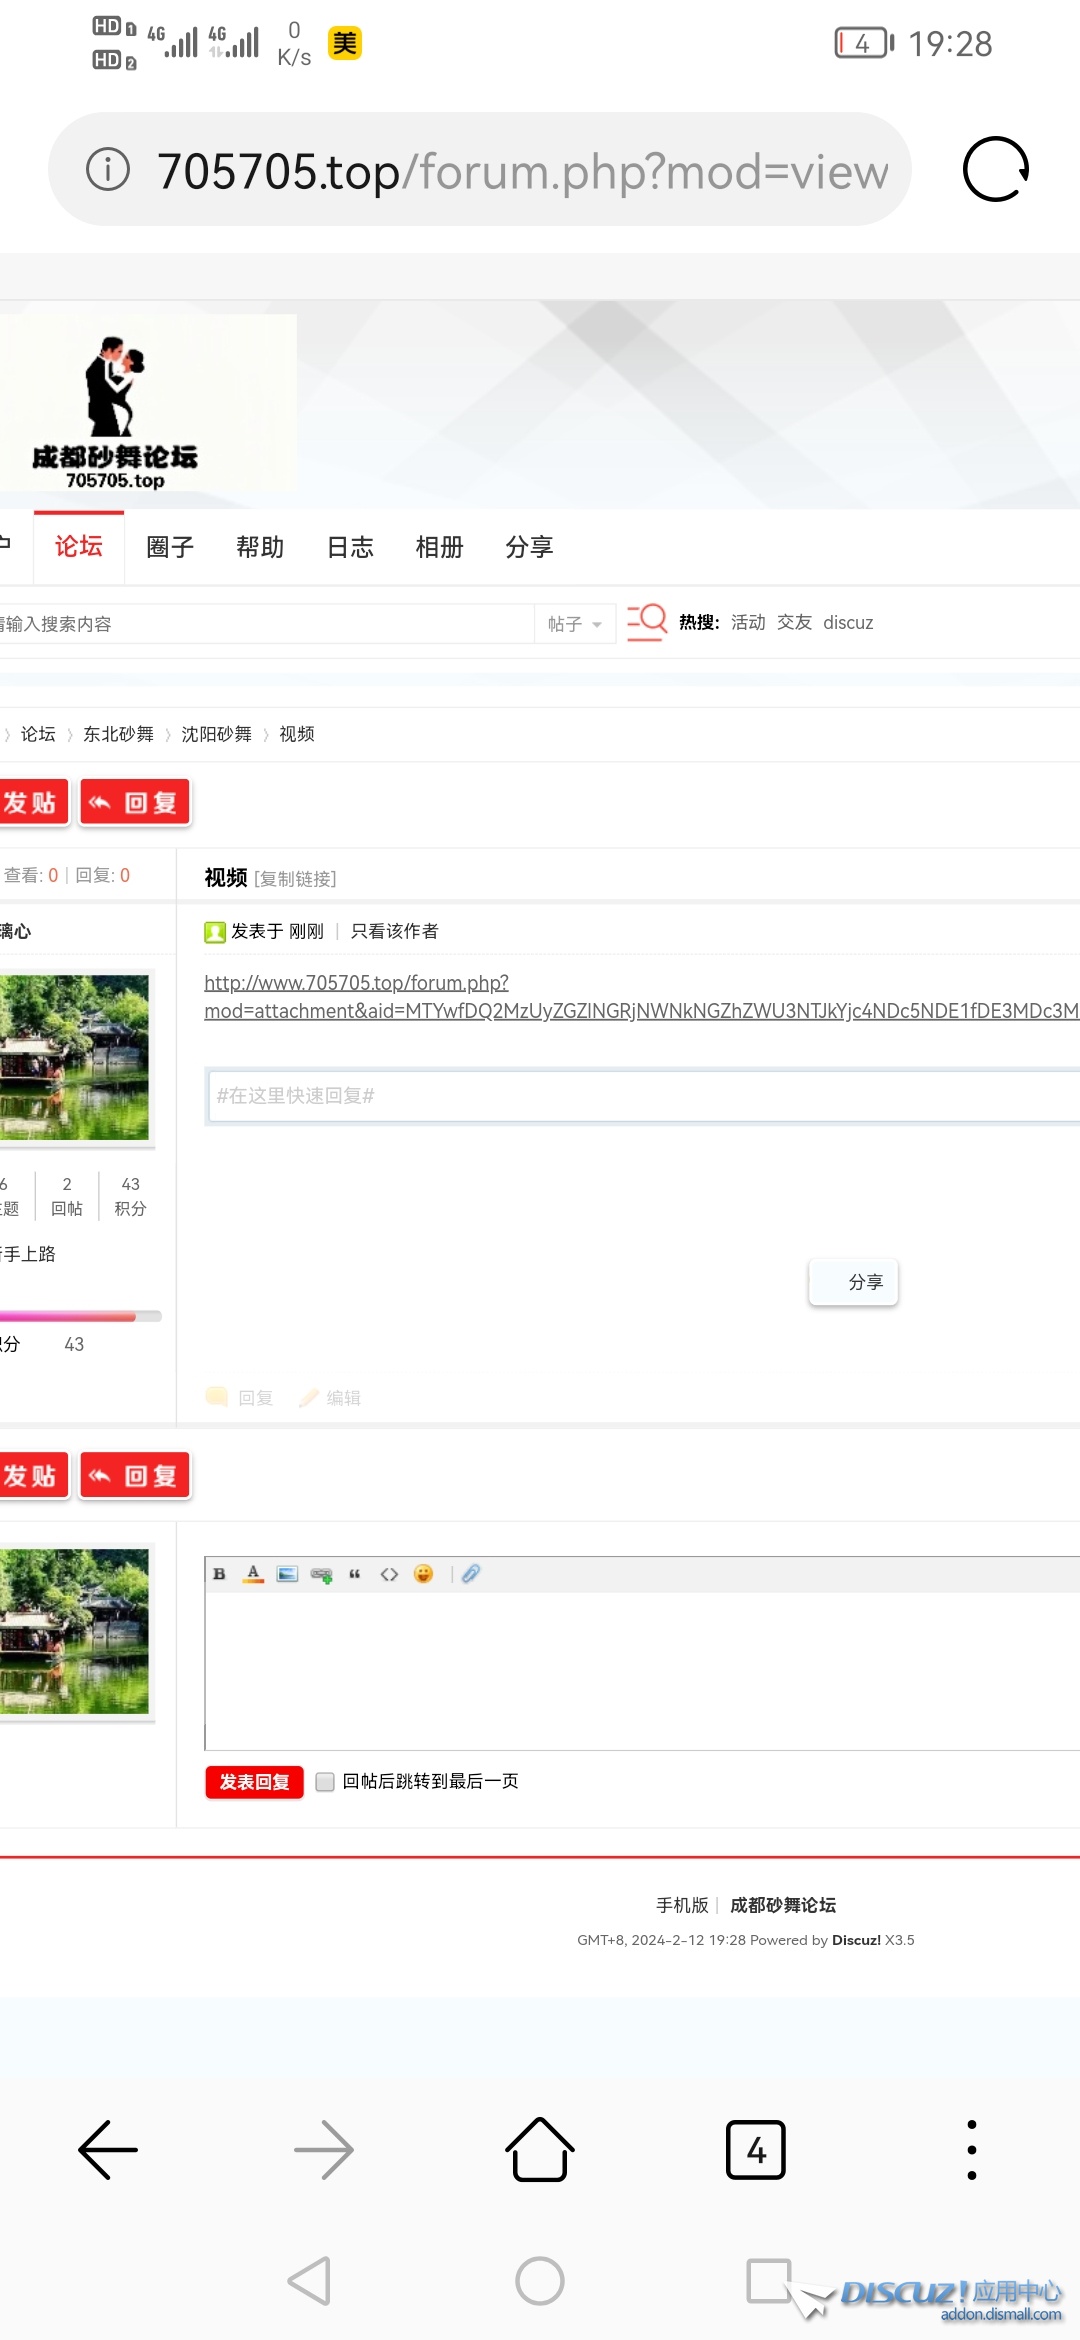Open the 日志 menu item

pyautogui.click(x=350, y=547)
